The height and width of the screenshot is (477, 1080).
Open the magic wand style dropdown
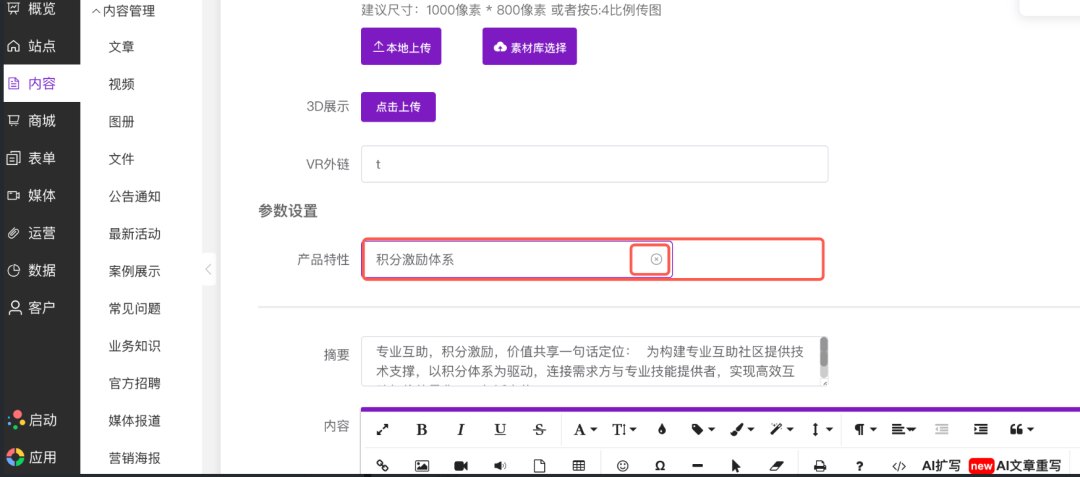[781, 430]
